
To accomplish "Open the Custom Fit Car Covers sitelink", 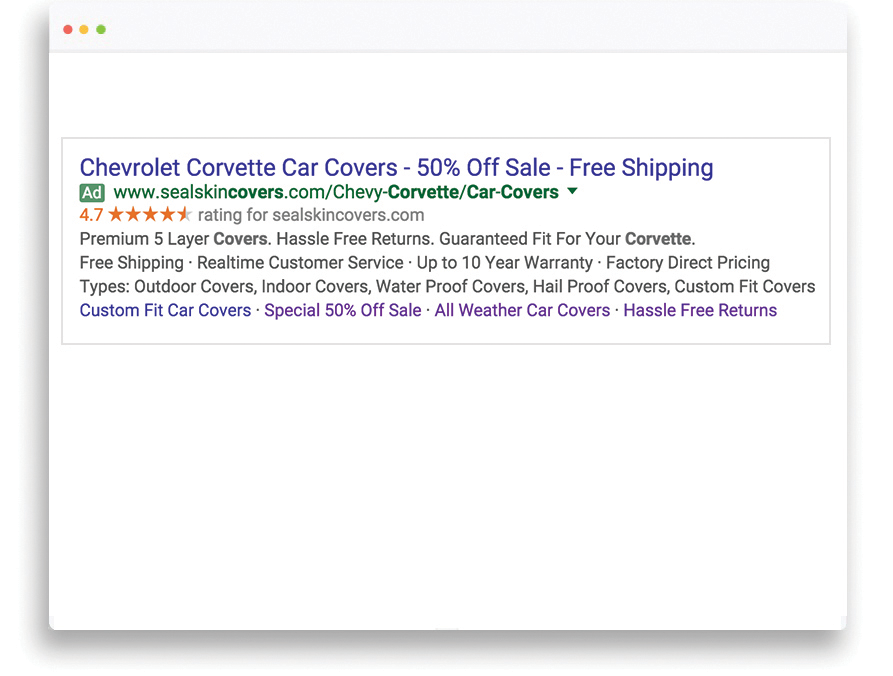I will (165, 310).
